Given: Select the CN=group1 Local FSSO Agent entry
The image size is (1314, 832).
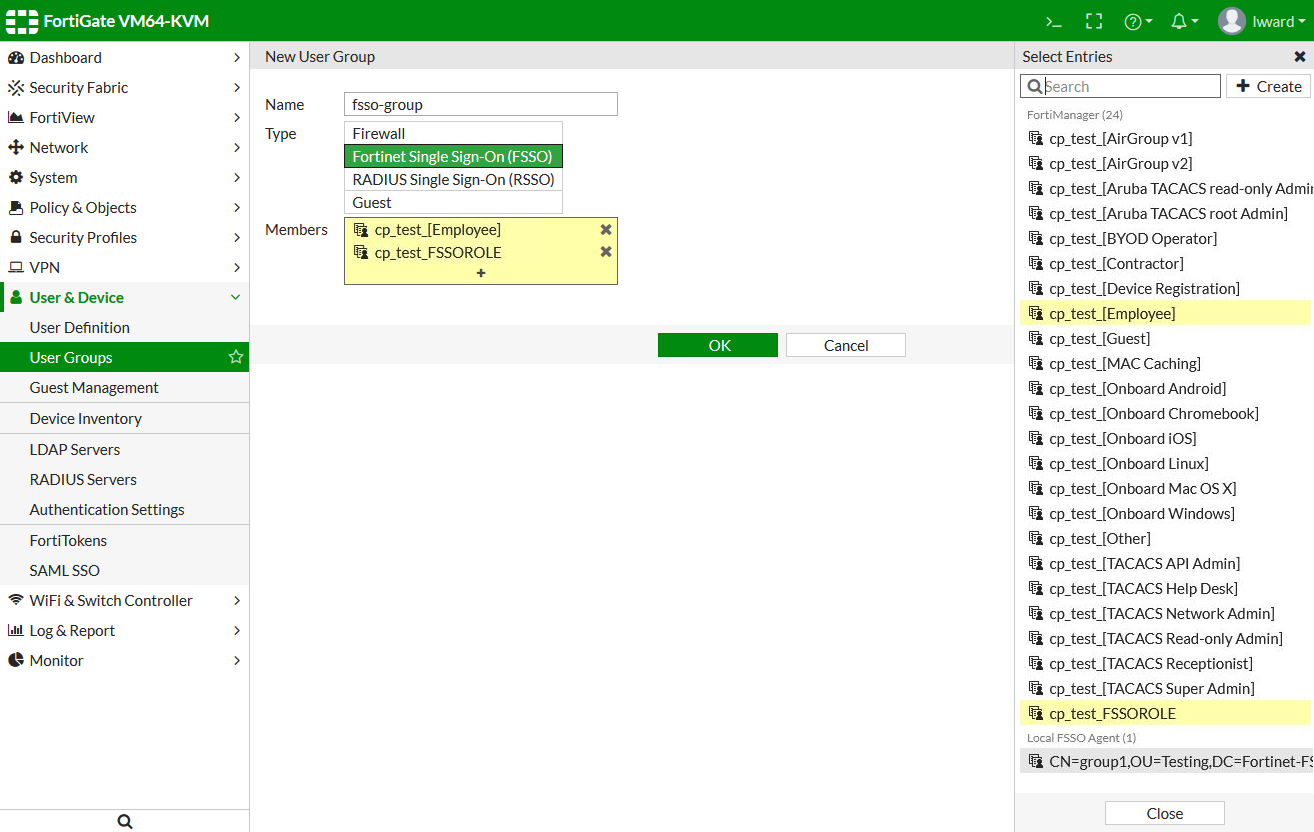Looking at the screenshot, I should pos(1165,761).
